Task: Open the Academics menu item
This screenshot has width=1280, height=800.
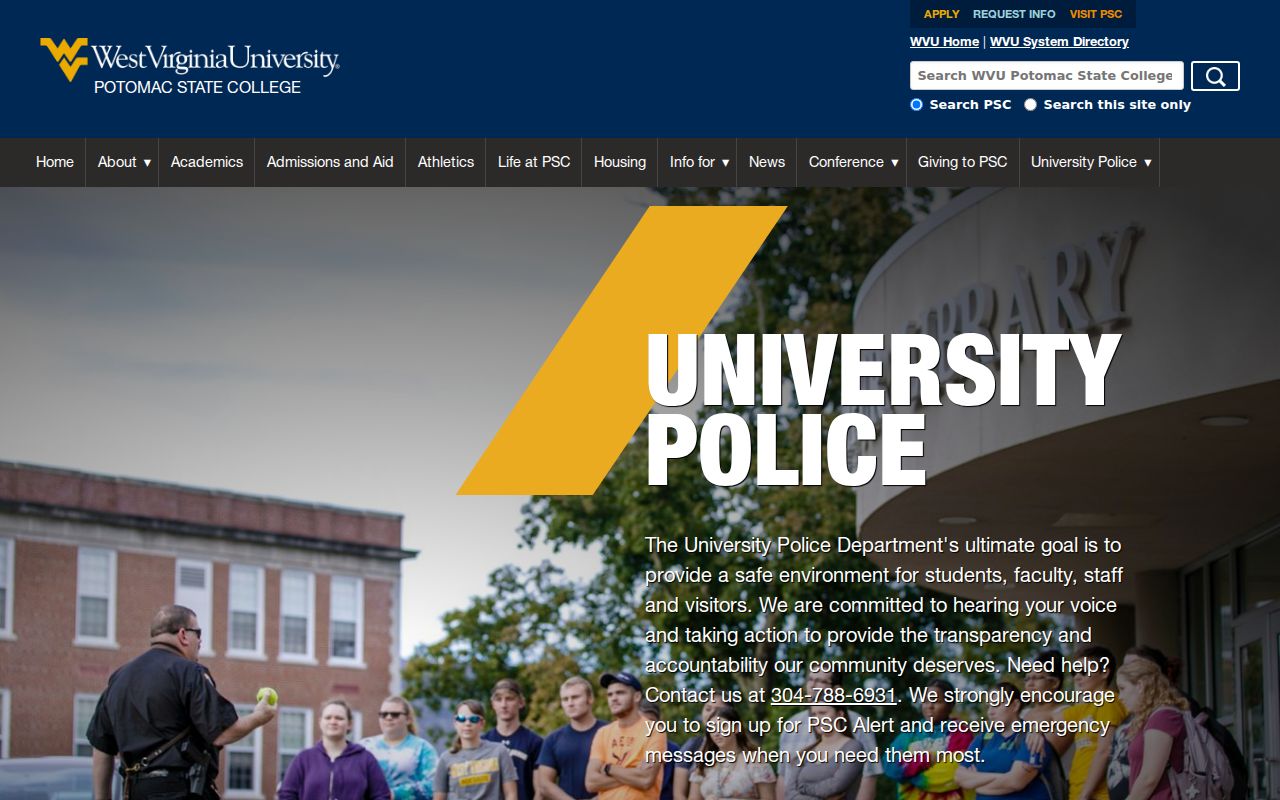Action: [x=207, y=162]
